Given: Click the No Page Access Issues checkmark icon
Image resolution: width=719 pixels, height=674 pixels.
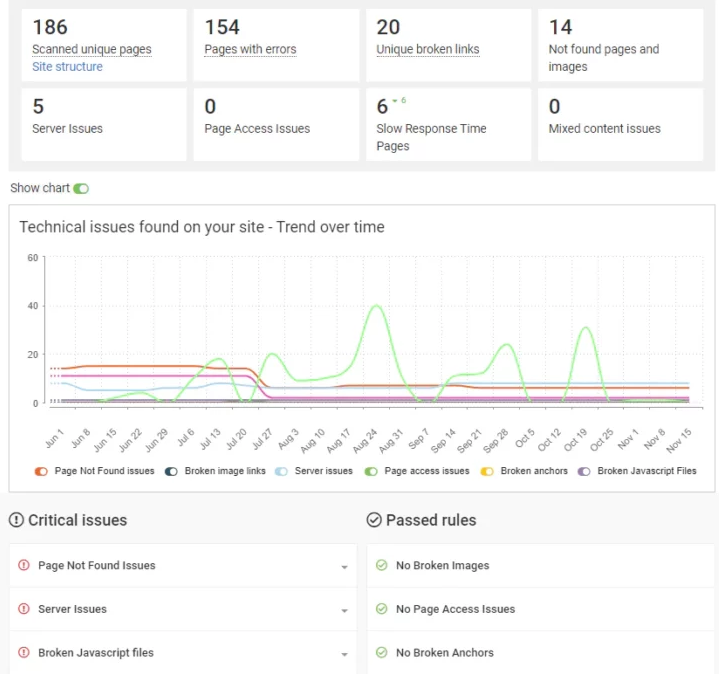Looking at the screenshot, I should (x=381, y=609).
